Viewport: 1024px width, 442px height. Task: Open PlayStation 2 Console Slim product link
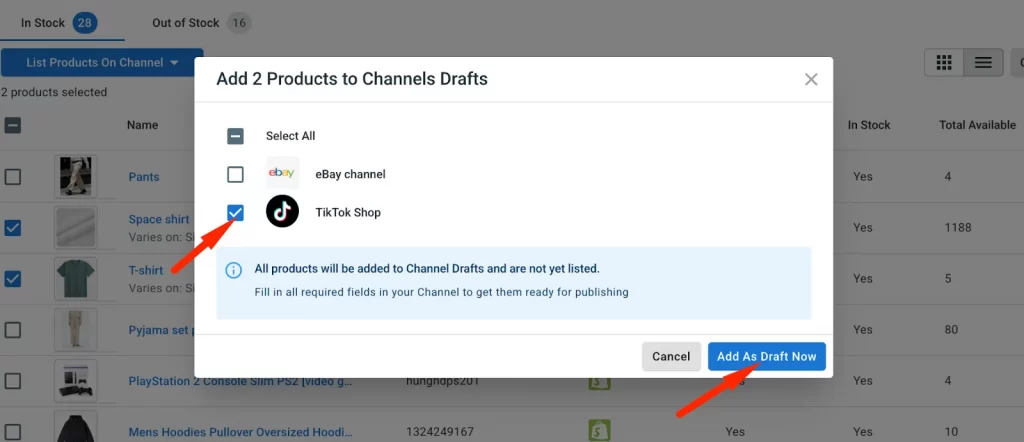(241, 381)
